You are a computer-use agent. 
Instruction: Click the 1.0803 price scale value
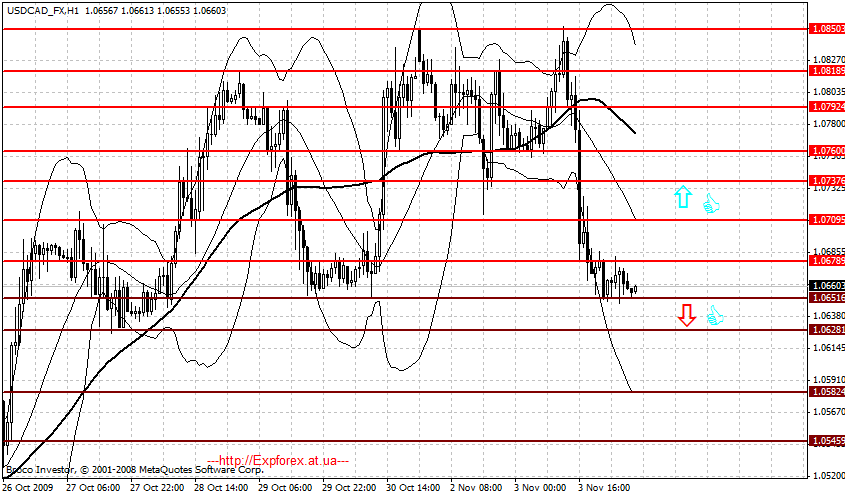click(x=828, y=92)
